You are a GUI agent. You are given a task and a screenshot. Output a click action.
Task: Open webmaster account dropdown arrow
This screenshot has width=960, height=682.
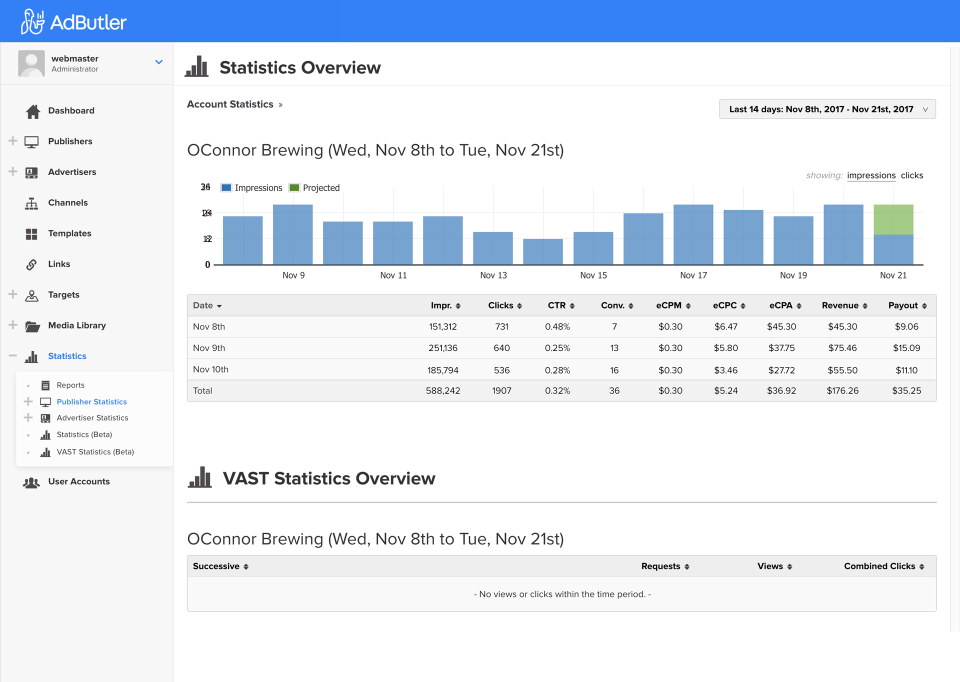point(158,62)
